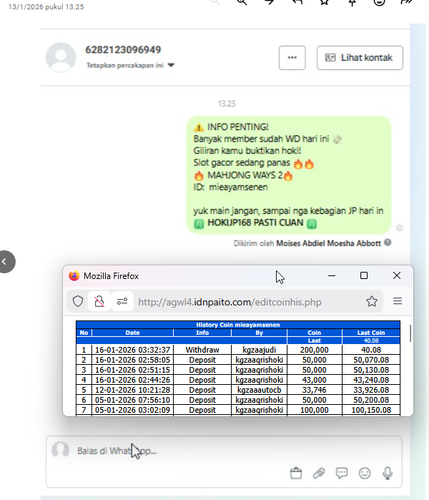Click the phone number 6282123096949
The image size is (429, 500).
(123, 50)
